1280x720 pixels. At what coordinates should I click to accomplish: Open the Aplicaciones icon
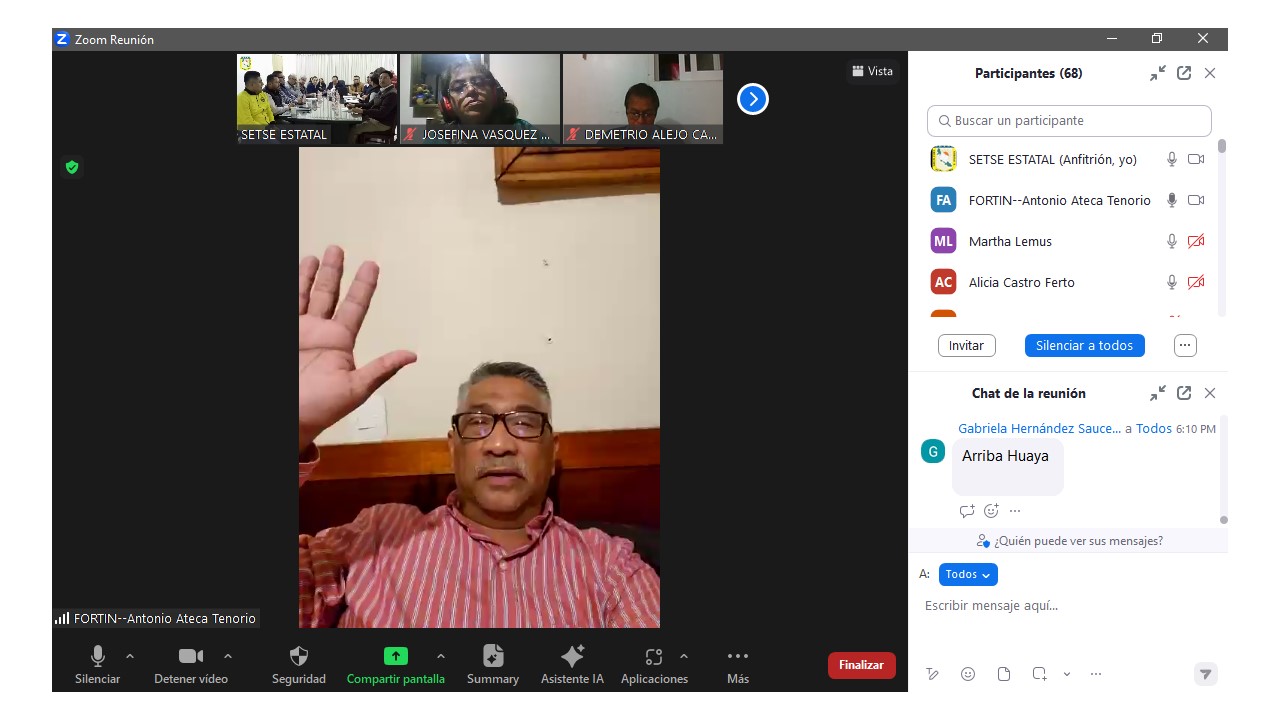(654, 657)
